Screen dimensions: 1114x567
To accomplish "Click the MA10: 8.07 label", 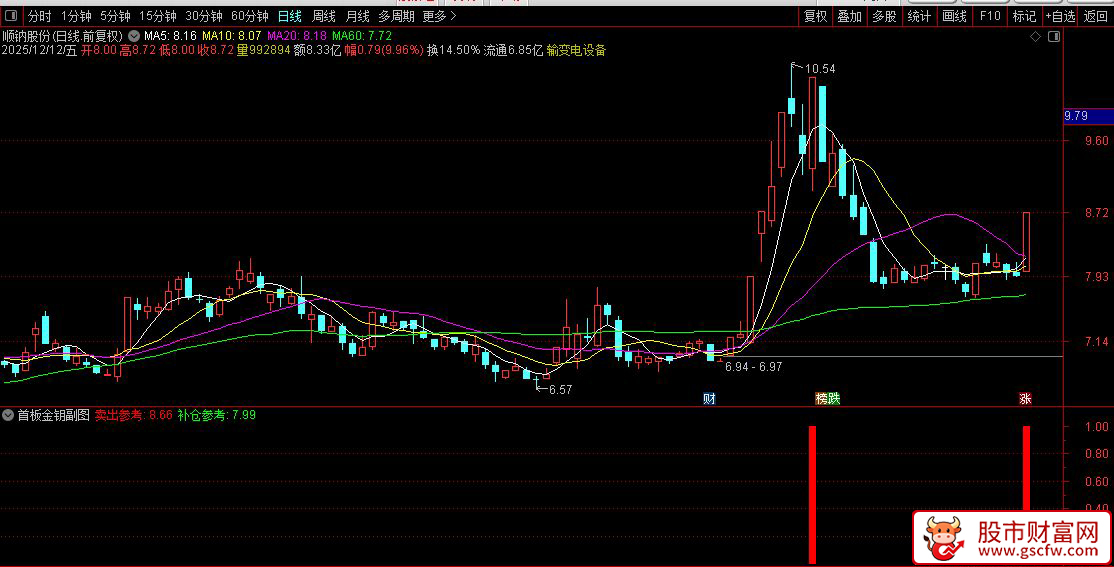I will (232, 36).
